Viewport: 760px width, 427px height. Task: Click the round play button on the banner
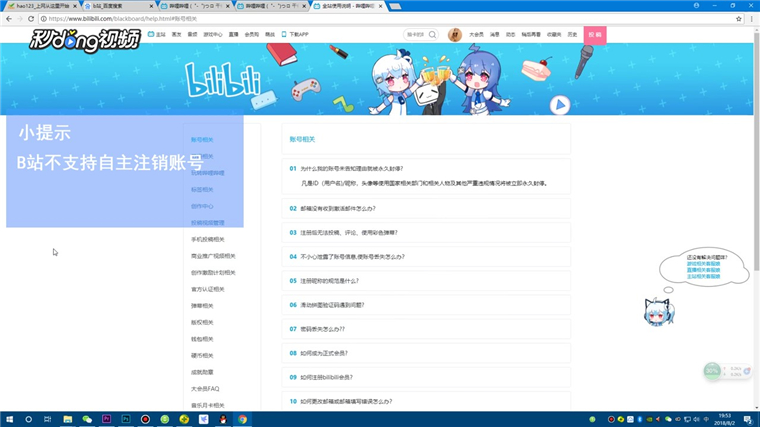coord(560,105)
